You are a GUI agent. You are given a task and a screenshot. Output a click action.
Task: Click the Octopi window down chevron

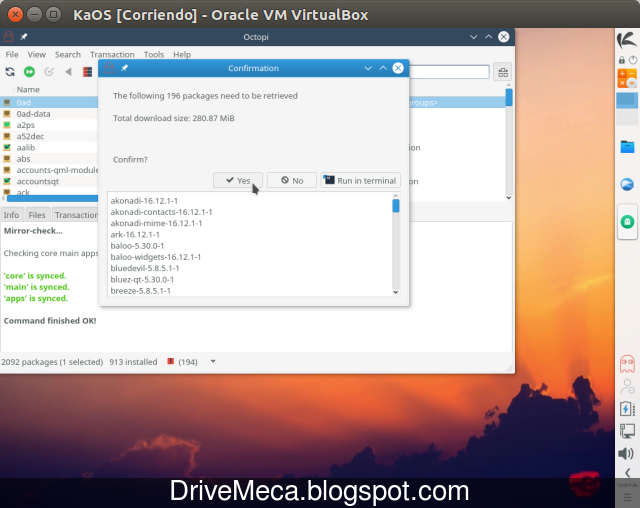click(x=473, y=37)
